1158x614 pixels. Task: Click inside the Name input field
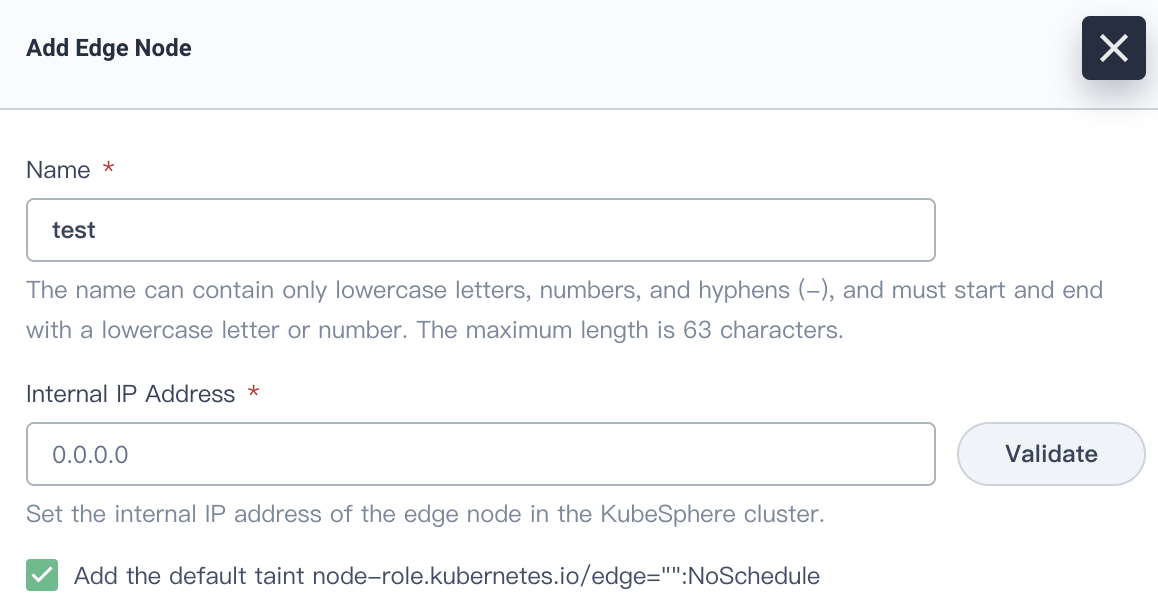pyautogui.click(x=480, y=230)
